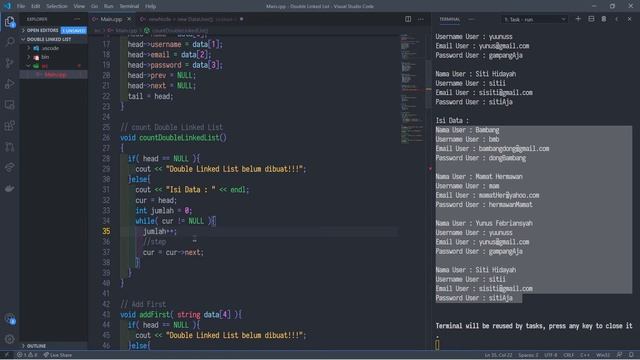Click cursor position Ln 35 status item
The width and height of the screenshot is (640, 360).
[498, 355]
